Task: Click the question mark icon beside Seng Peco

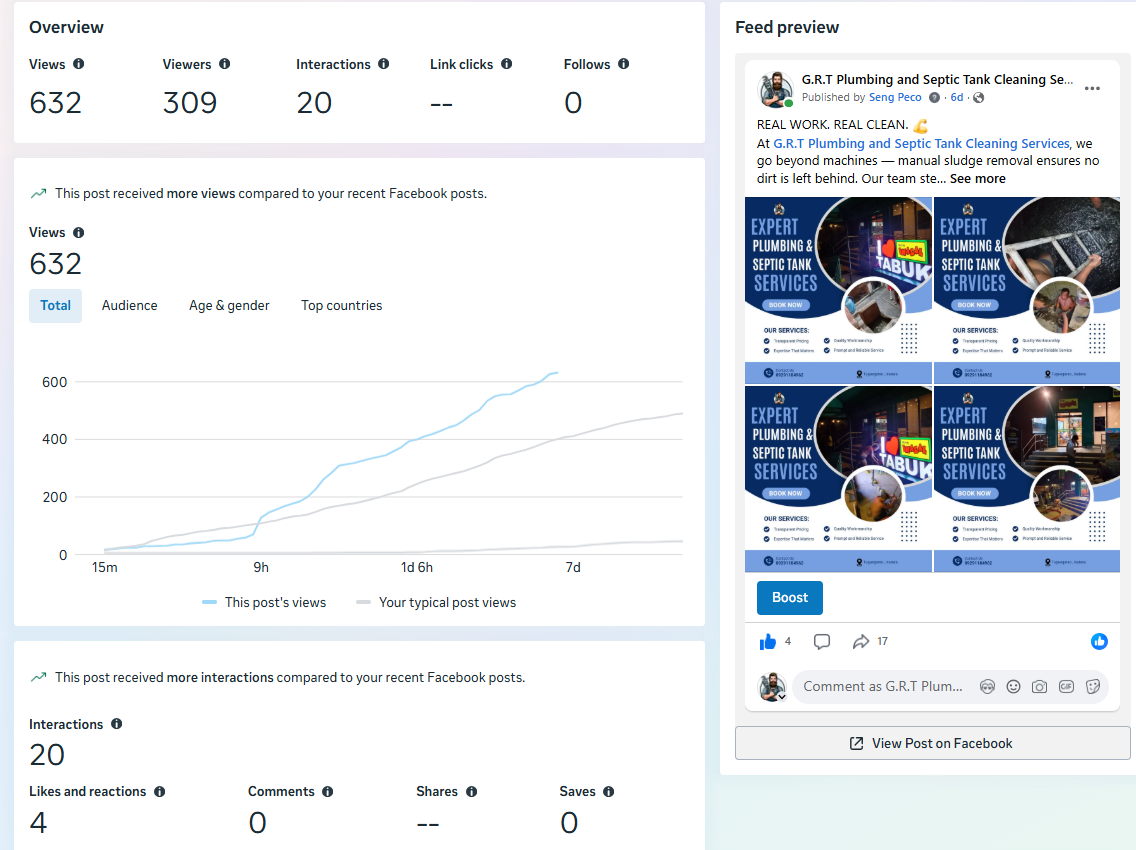Action: pos(935,98)
